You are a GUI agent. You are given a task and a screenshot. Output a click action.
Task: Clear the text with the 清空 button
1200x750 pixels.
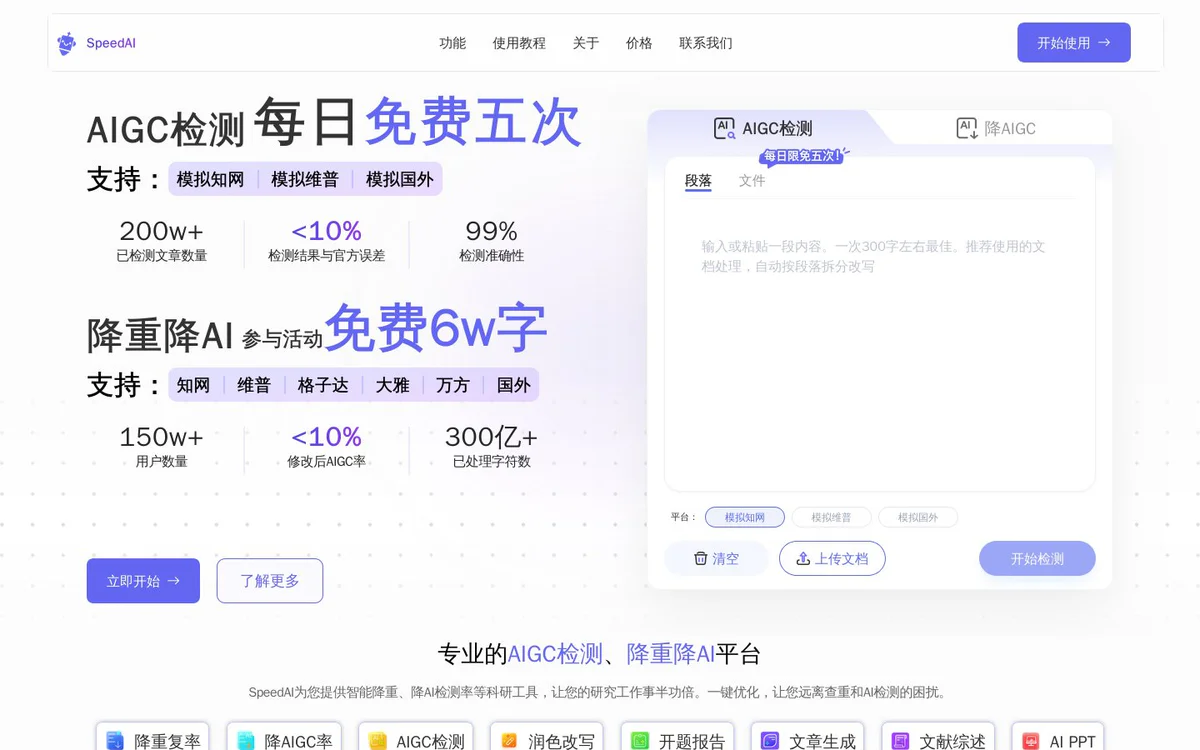(717, 559)
